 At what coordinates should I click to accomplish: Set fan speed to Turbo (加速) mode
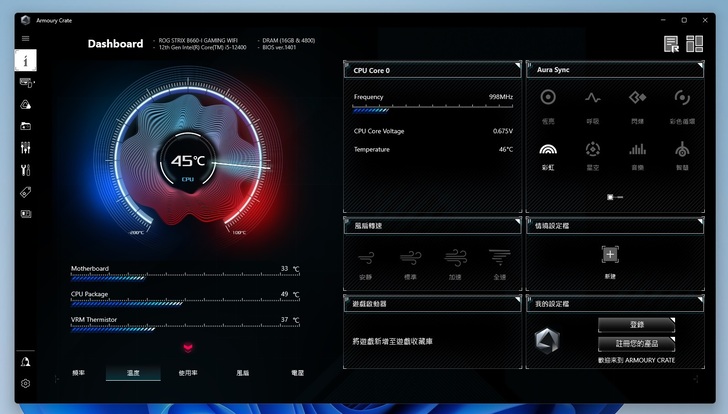pos(455,261)
